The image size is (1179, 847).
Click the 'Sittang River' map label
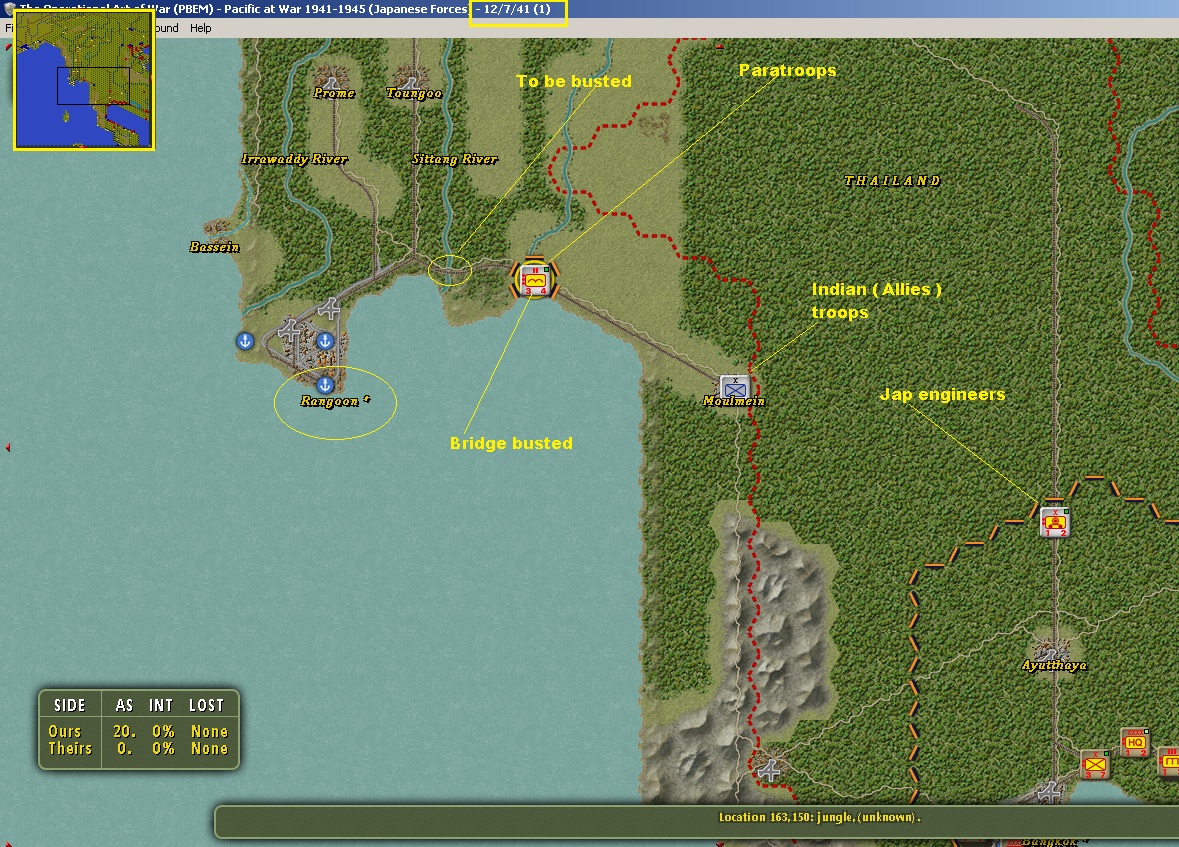(454, 159)
